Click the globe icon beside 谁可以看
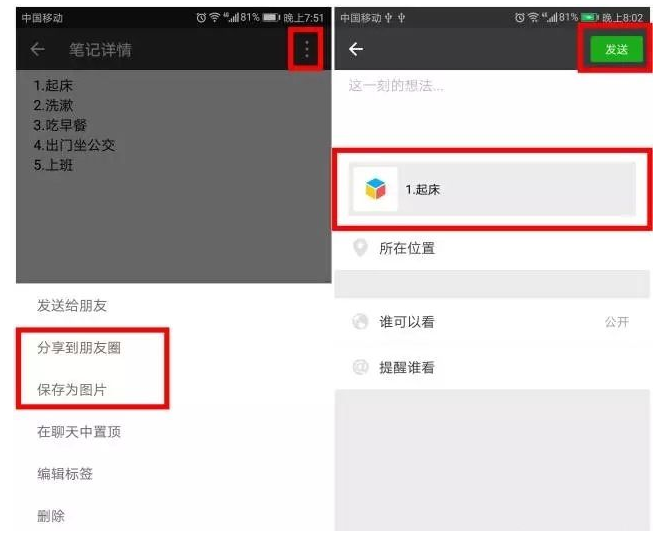 click(x=360, y=322)
